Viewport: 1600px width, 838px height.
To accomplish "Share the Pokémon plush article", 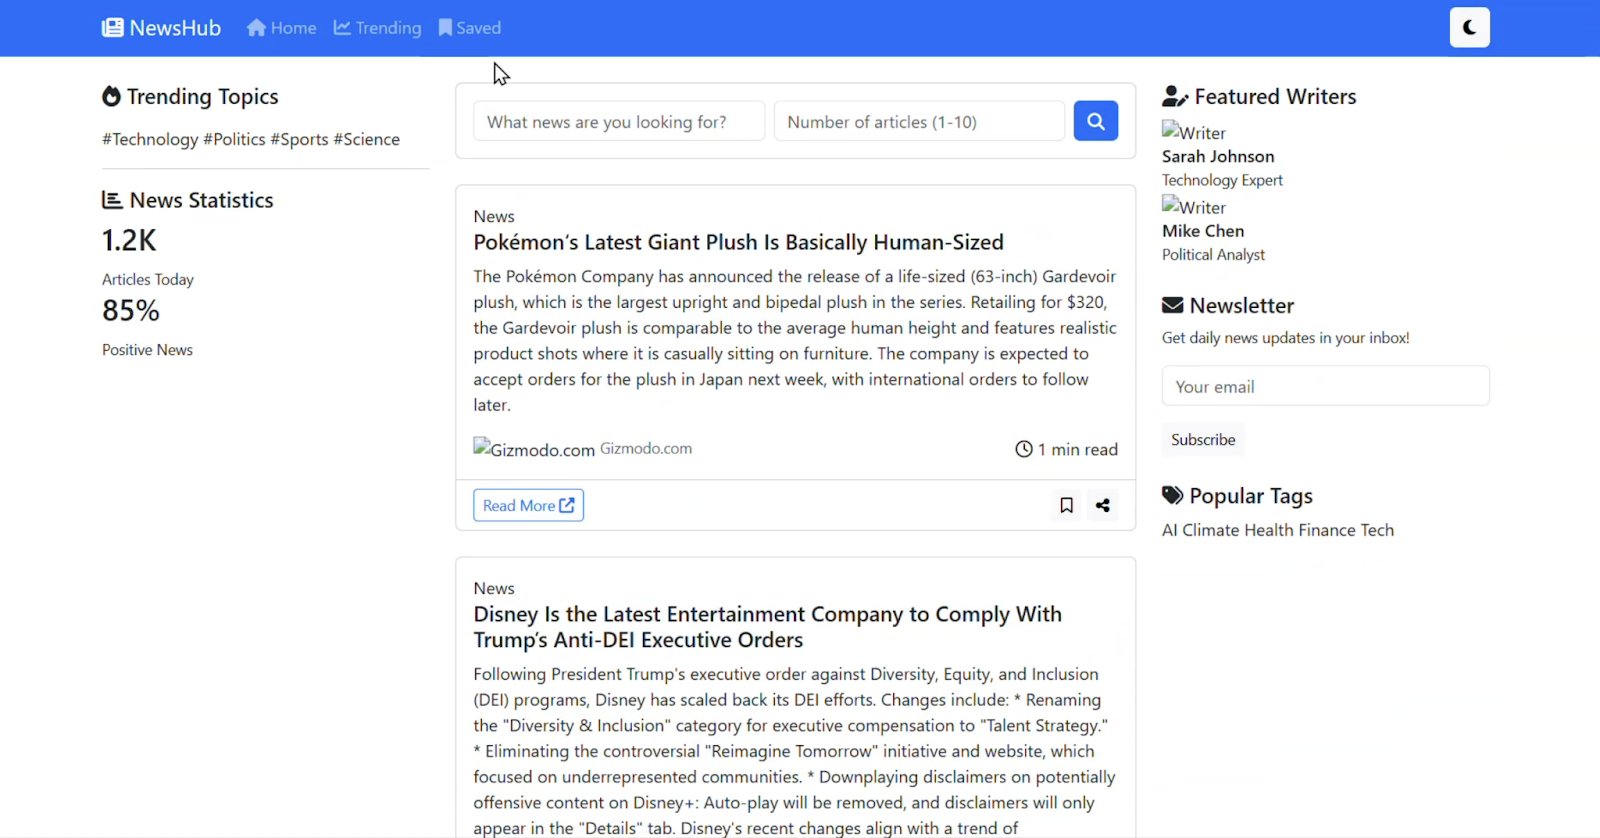I will (1102, 505).
